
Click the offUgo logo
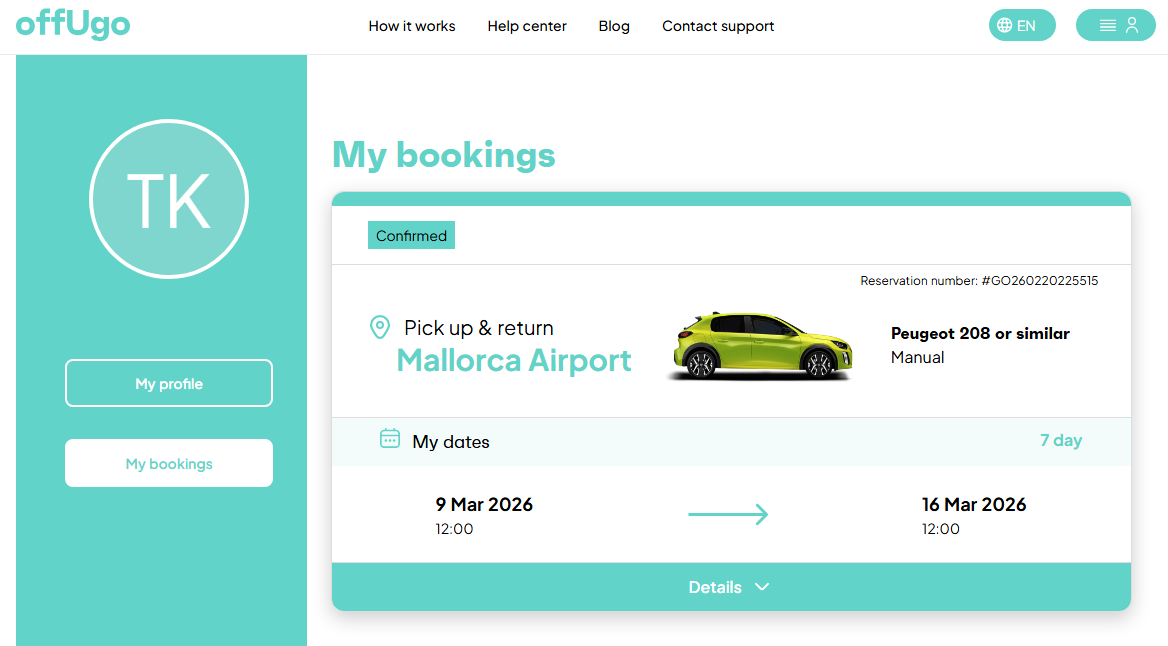[x=72, y=24]
